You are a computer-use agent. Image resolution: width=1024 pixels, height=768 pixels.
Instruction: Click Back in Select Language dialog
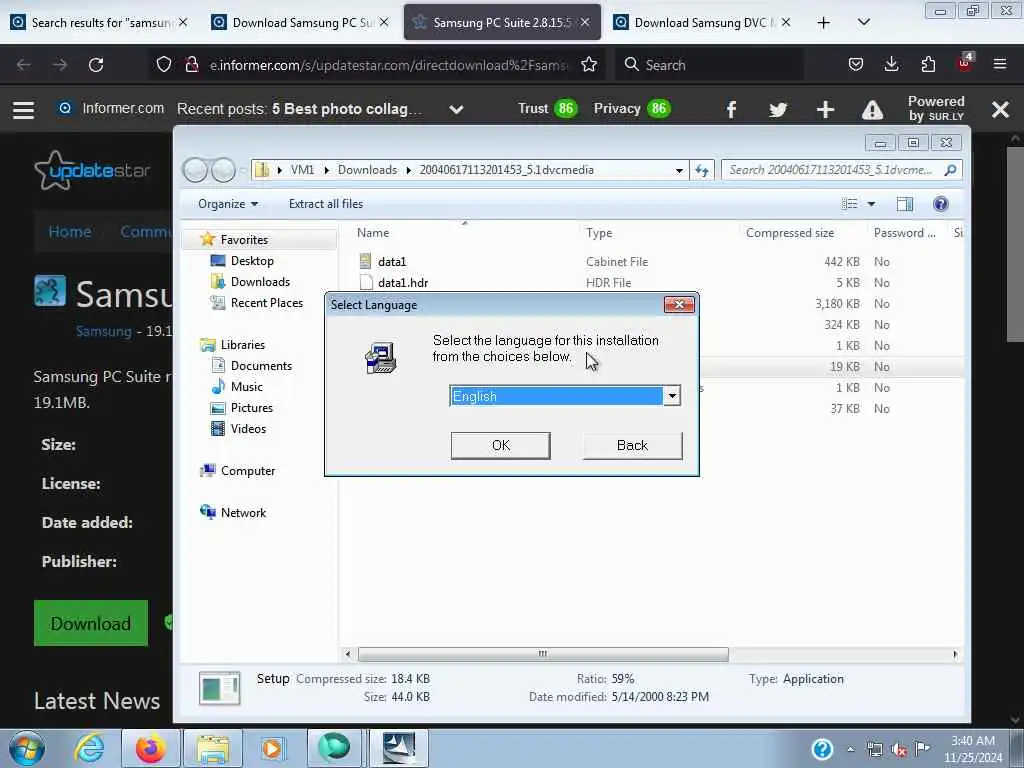coord(632,445)
